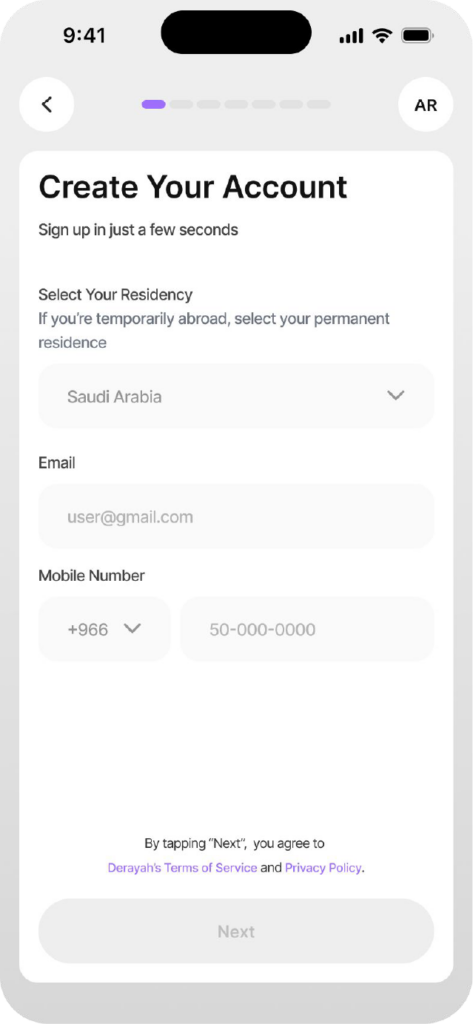The width and height of the screenshot is (473, 1024).
Task: Click the last progress step indicator
Action: (x=319, y=104)
